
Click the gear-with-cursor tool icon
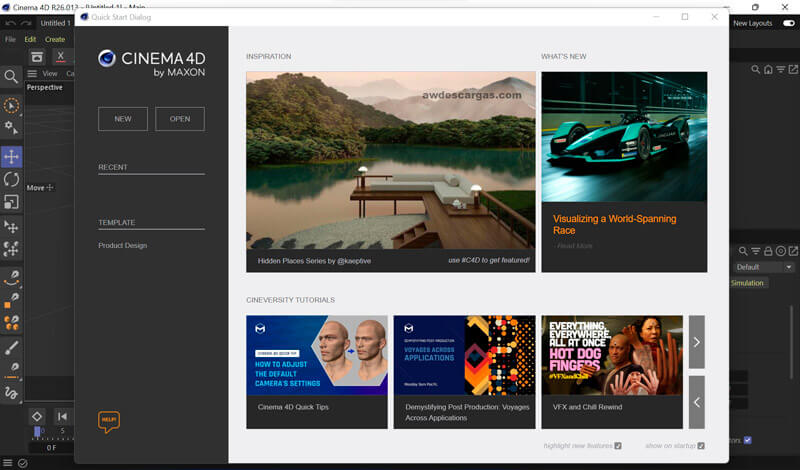click(11, 127)
